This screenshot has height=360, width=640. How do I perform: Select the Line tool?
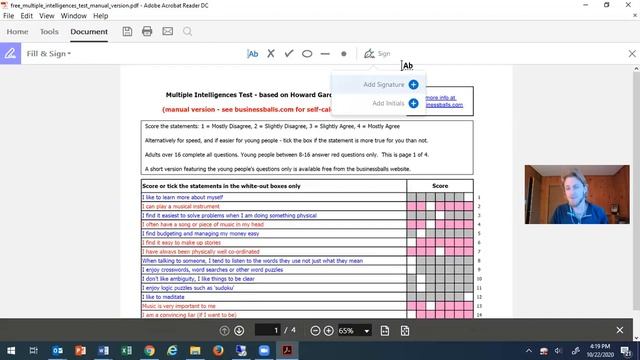pos(325,53)
